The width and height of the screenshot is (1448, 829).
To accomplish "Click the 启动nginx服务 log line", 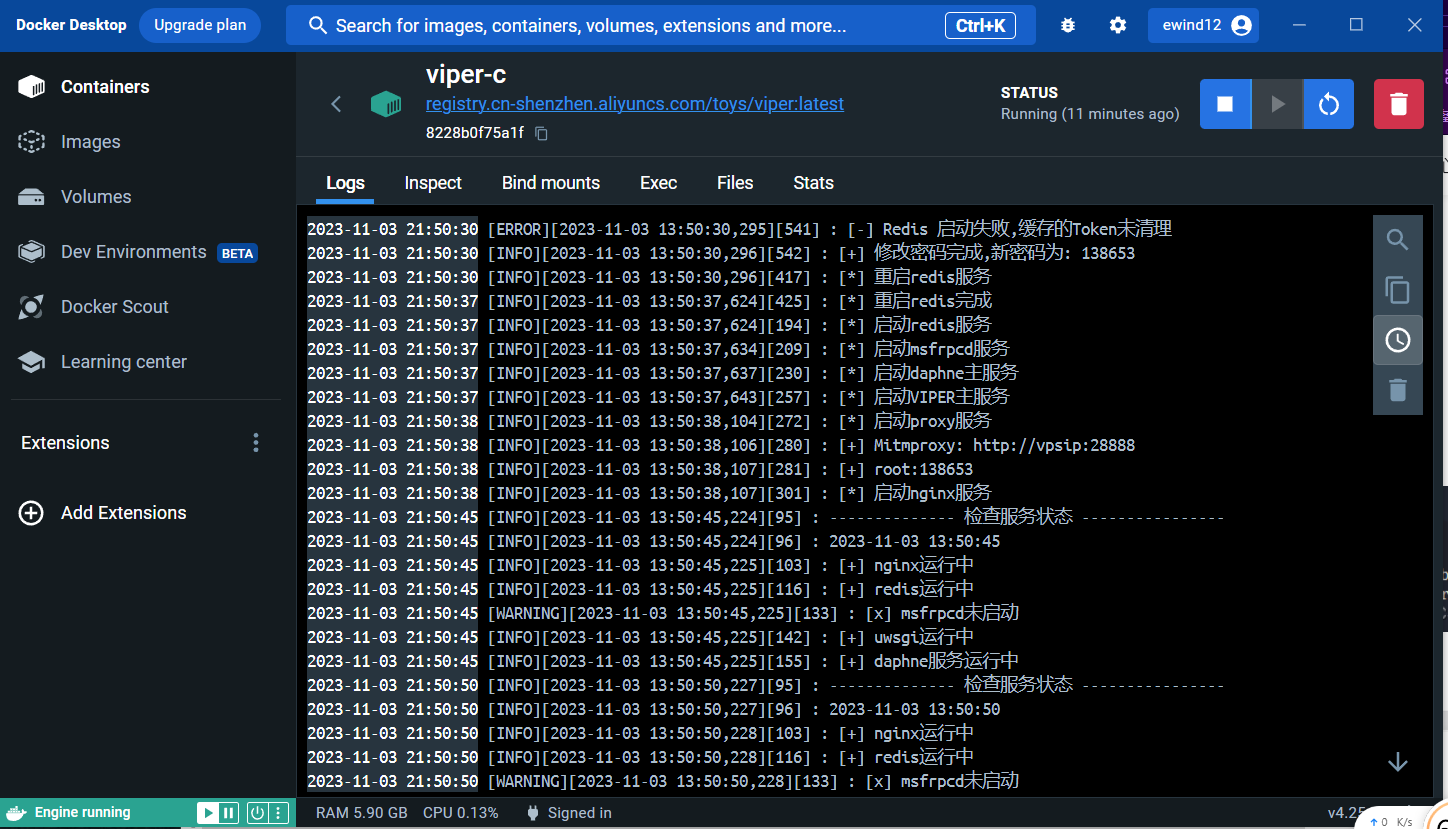I will [649, 493].
